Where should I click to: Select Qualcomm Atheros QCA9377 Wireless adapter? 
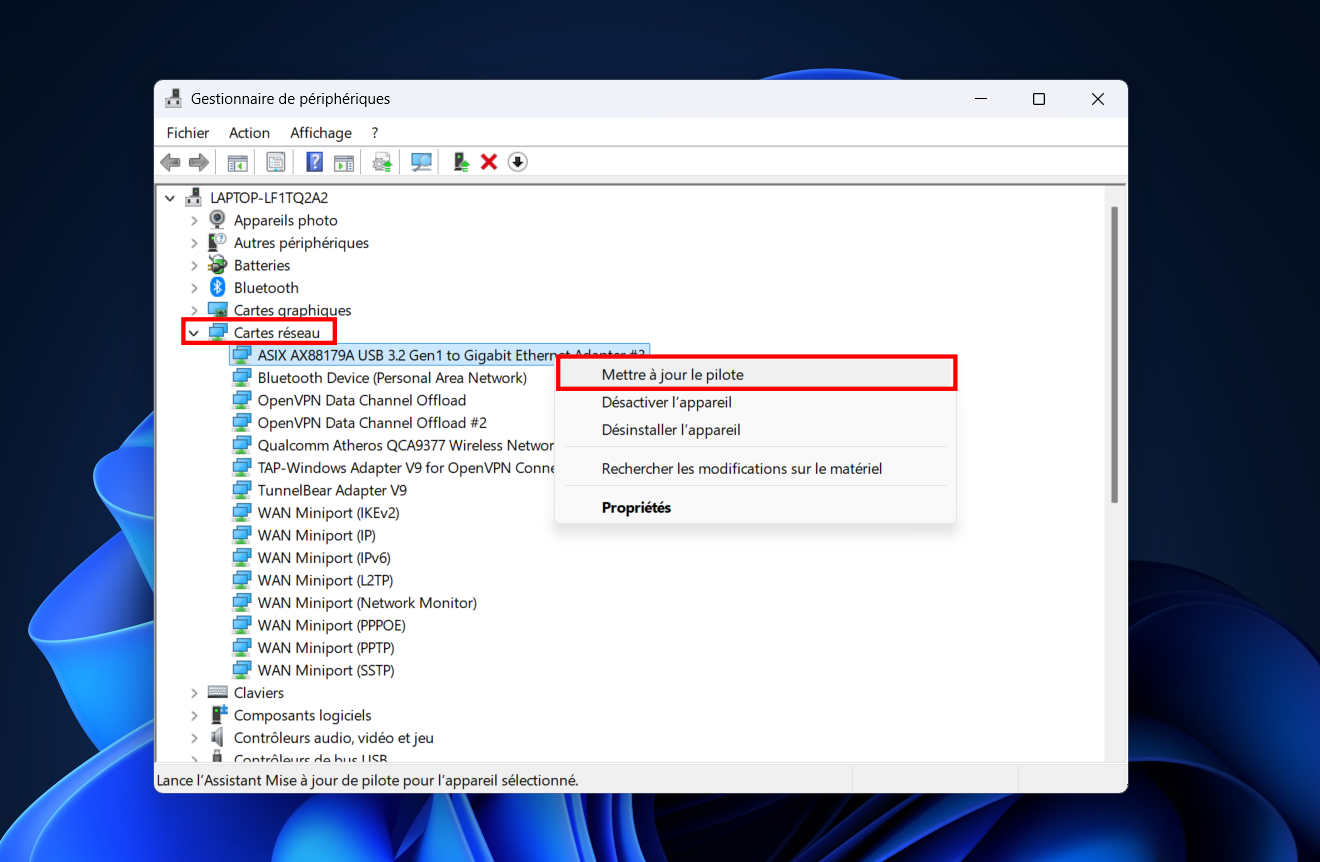click(406, 445)
